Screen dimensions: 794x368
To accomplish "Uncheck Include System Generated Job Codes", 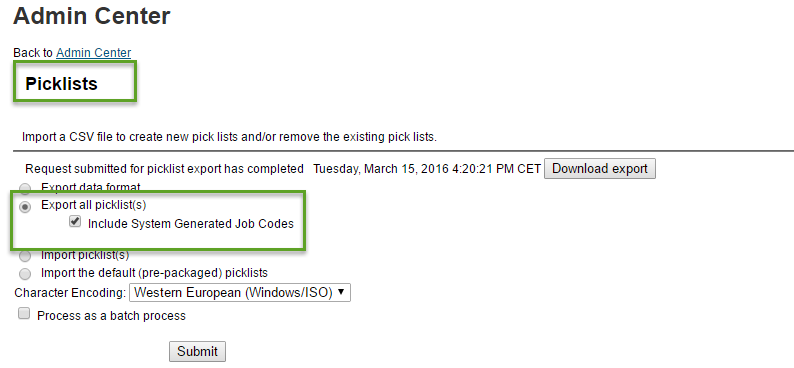I will pos(75,221).
